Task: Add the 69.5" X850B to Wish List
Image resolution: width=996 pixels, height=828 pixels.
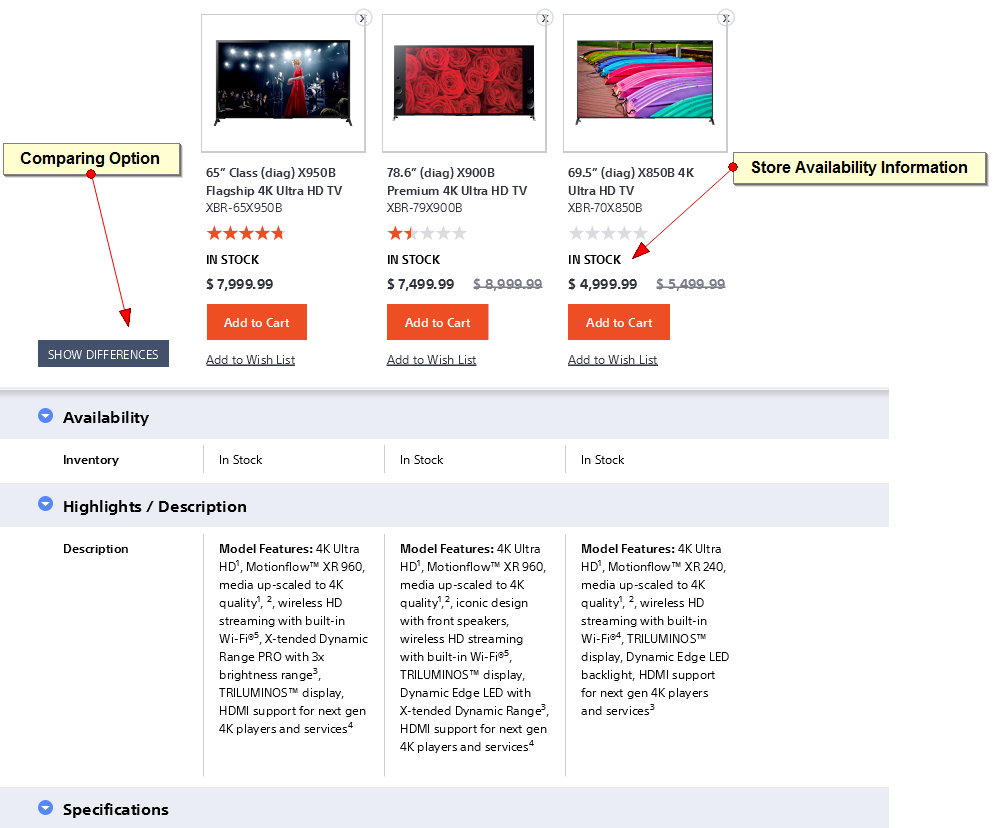Action: pos(612,360)
